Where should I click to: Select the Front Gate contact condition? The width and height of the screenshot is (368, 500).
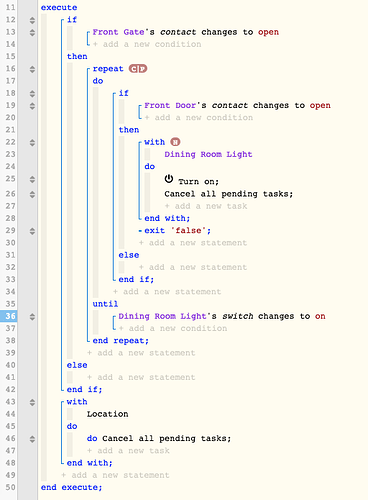(186, 32)
